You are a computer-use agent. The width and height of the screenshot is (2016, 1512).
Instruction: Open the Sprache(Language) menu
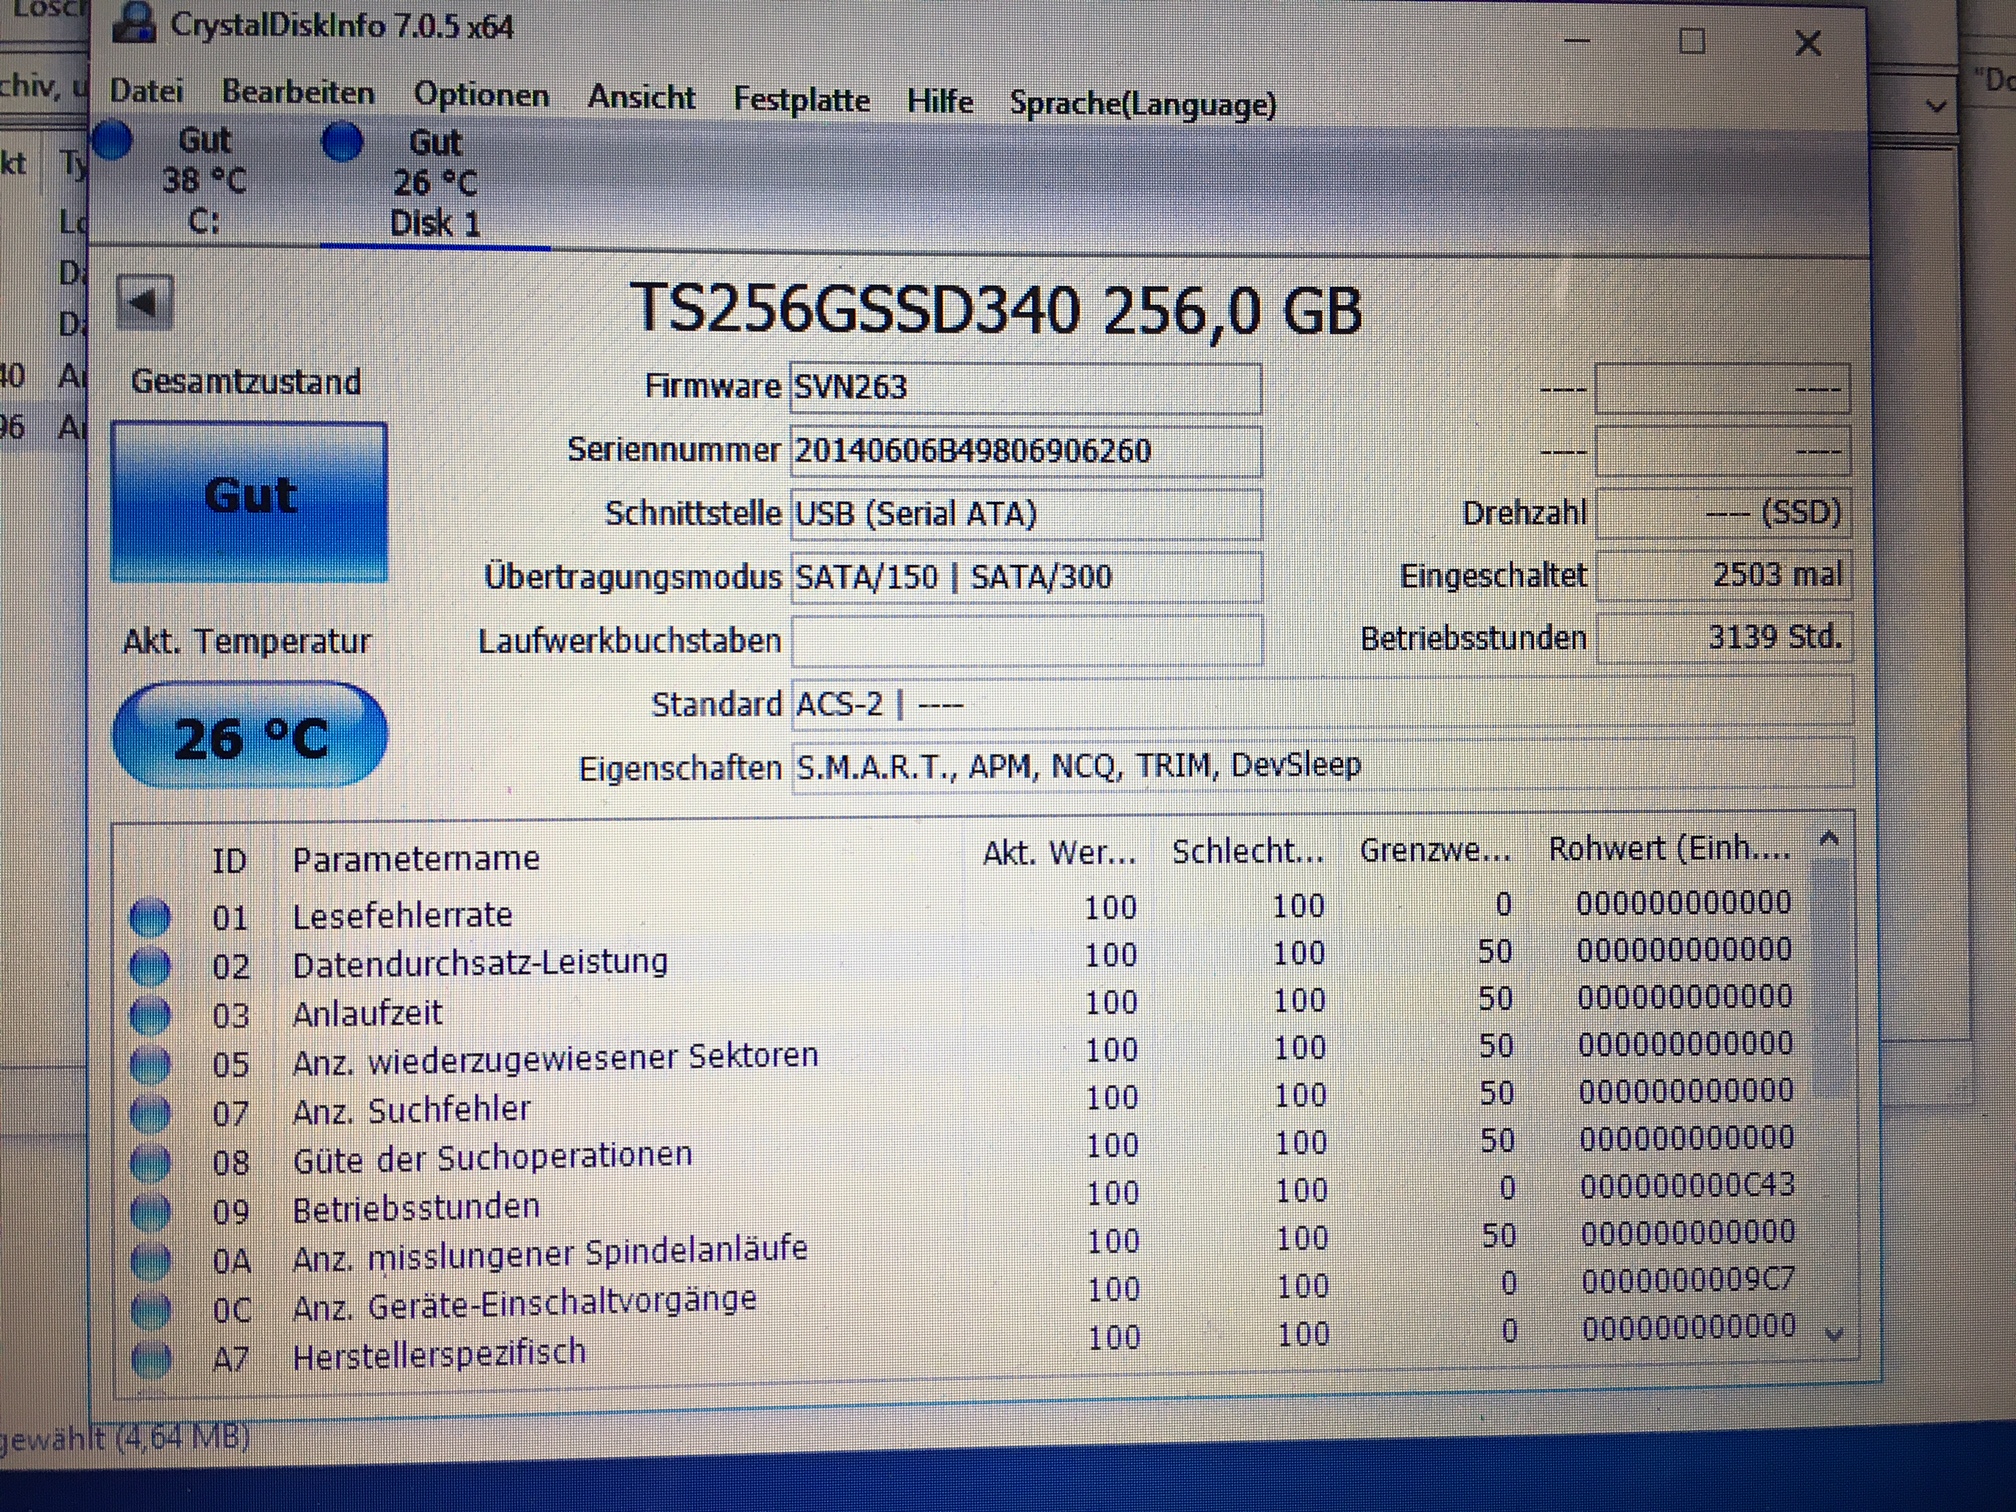(1143, 104)
